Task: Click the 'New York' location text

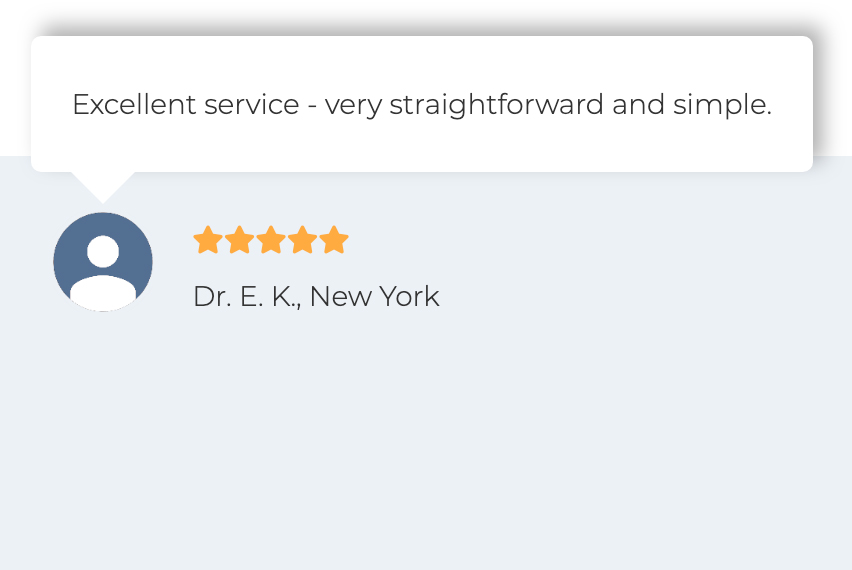Action: (374, 297)
